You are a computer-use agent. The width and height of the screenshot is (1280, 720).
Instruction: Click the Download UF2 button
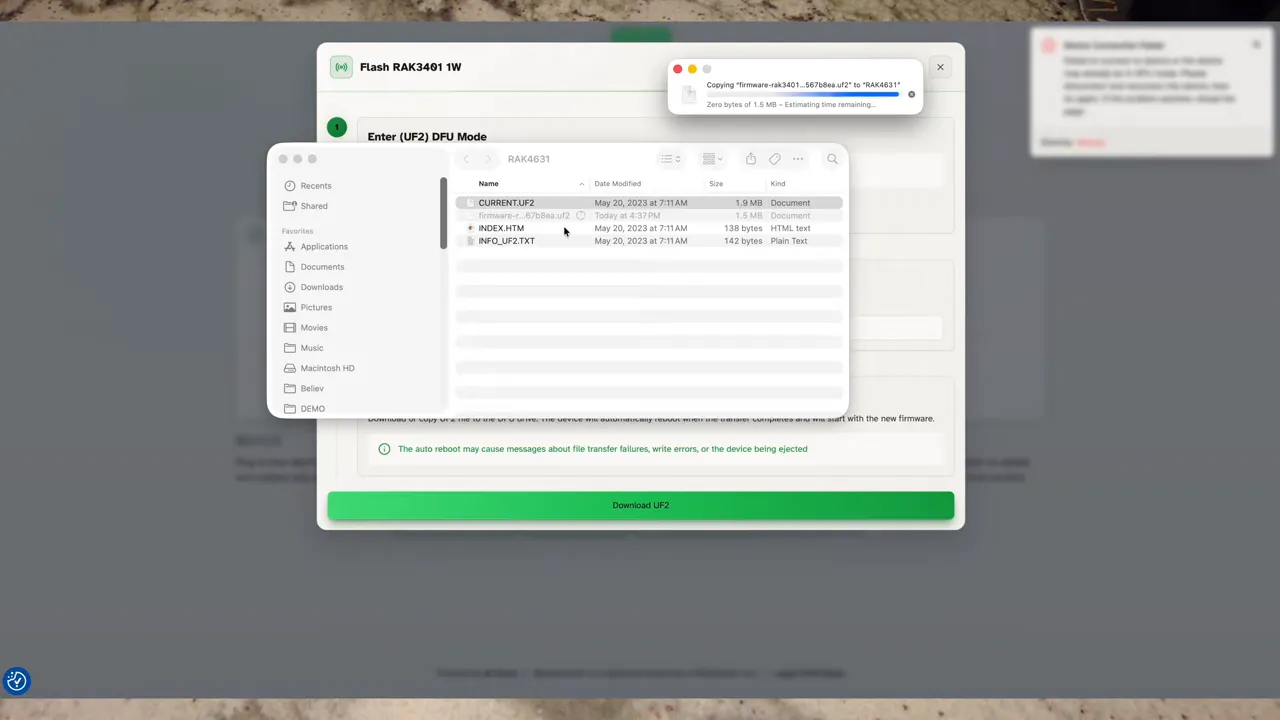[x=641, y=505]
